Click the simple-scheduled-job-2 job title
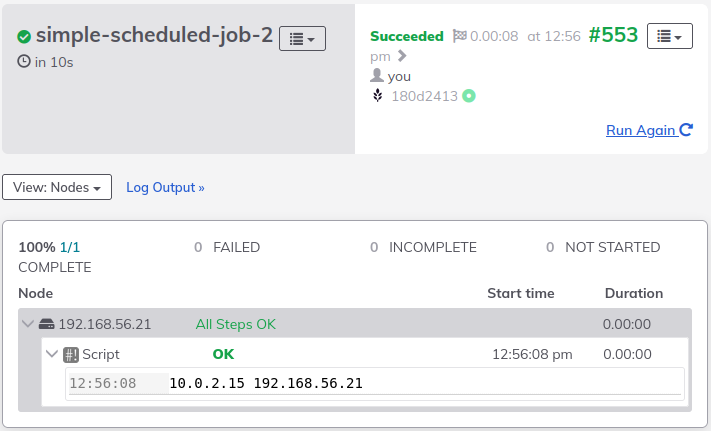The height and width of the screenshot is (431, 711). coord(154,35)
